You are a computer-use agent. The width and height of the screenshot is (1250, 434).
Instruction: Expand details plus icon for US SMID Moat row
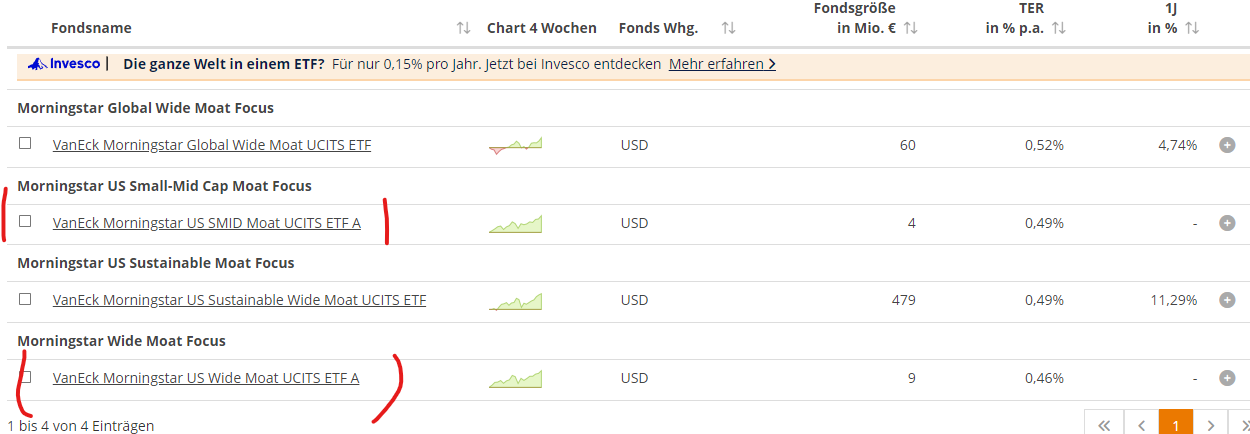(1227, 223)
